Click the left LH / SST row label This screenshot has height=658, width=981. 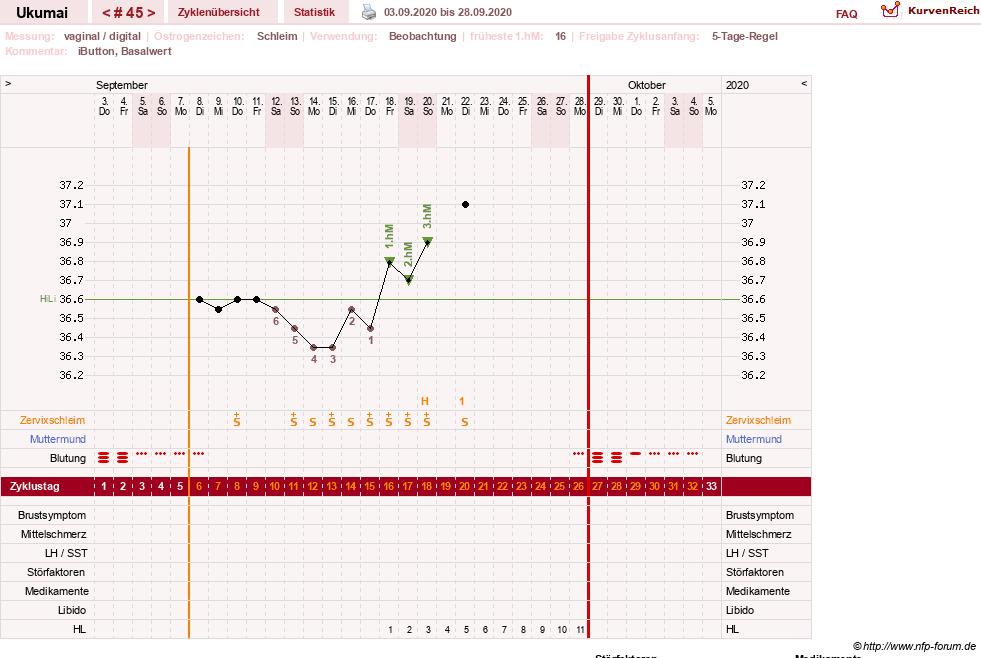(66, 553)
